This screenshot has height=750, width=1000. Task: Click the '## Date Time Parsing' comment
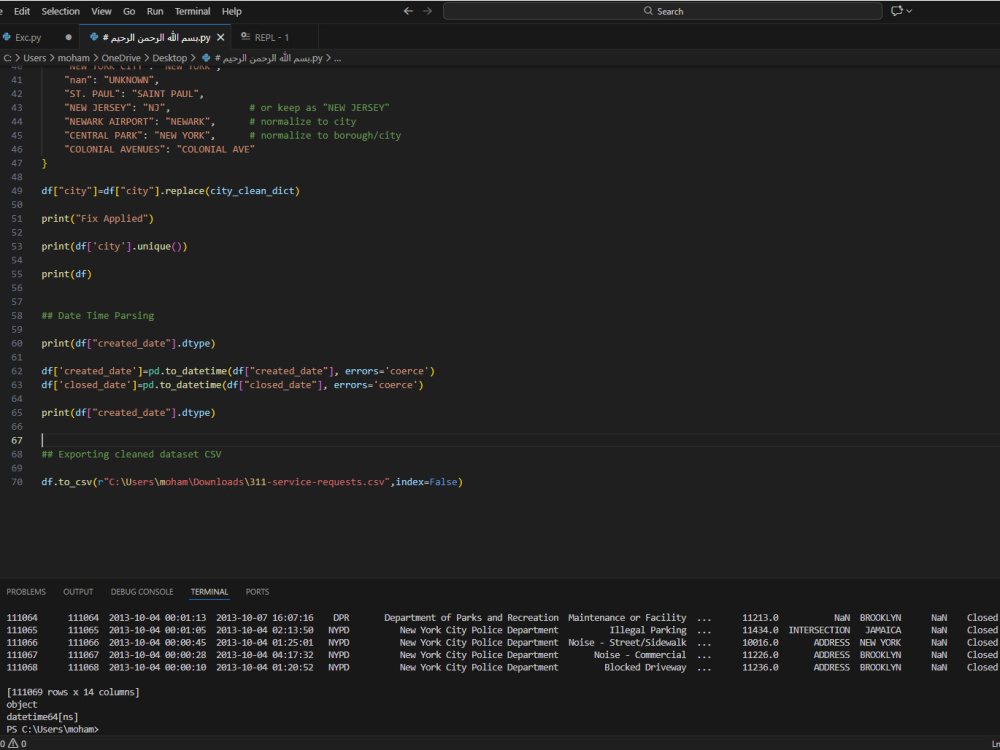[98, 316]
